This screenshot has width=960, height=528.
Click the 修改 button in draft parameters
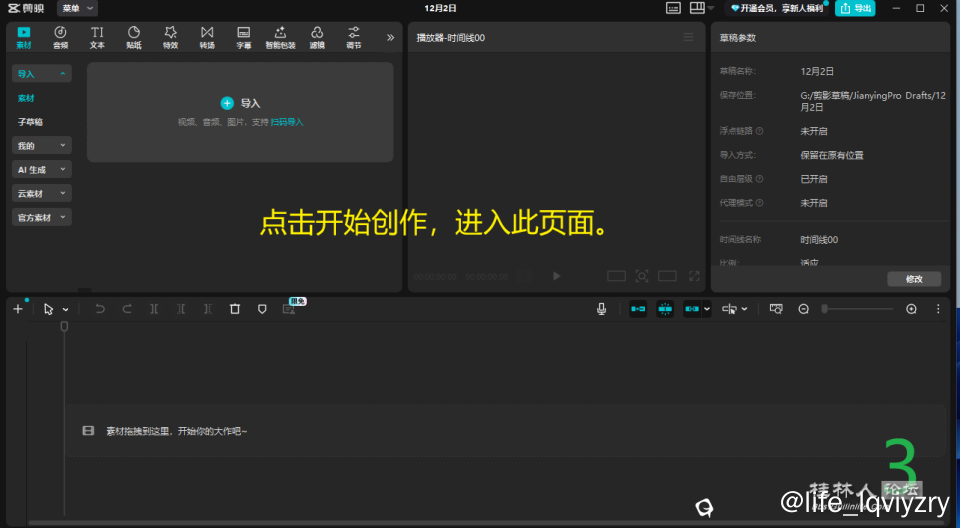click(x=914, y=279)
